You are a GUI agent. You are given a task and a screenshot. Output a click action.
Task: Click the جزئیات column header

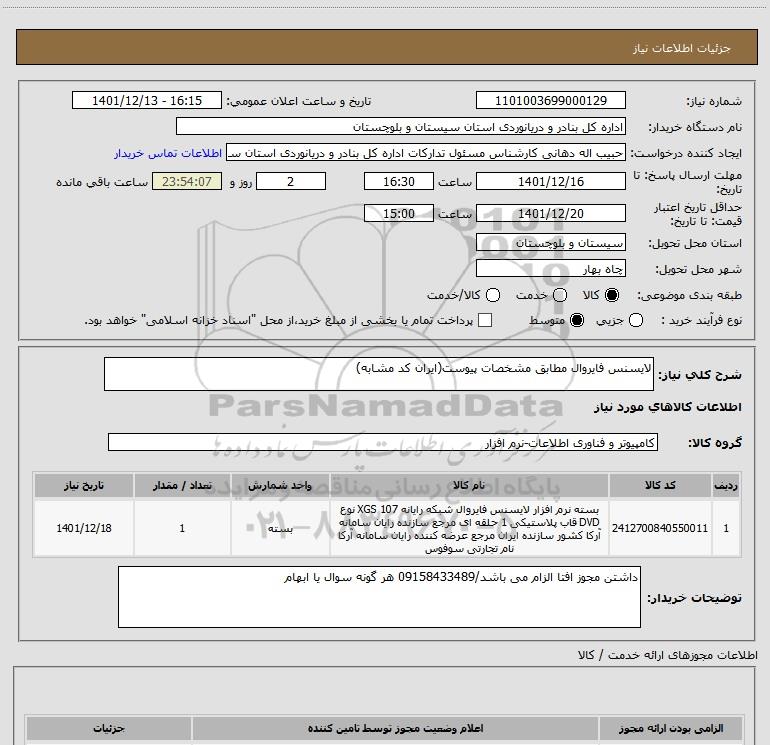point(109,728)
